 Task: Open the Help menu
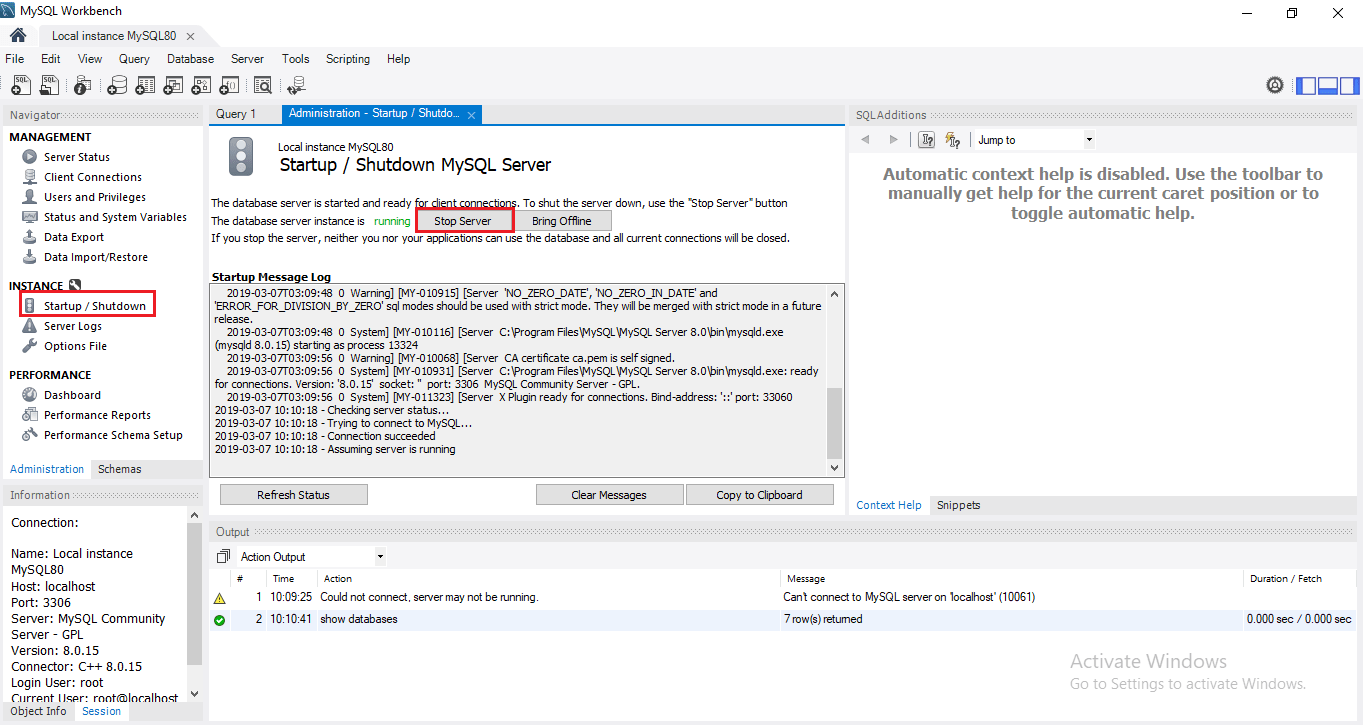pyautogui.click(x=398, y=59)
